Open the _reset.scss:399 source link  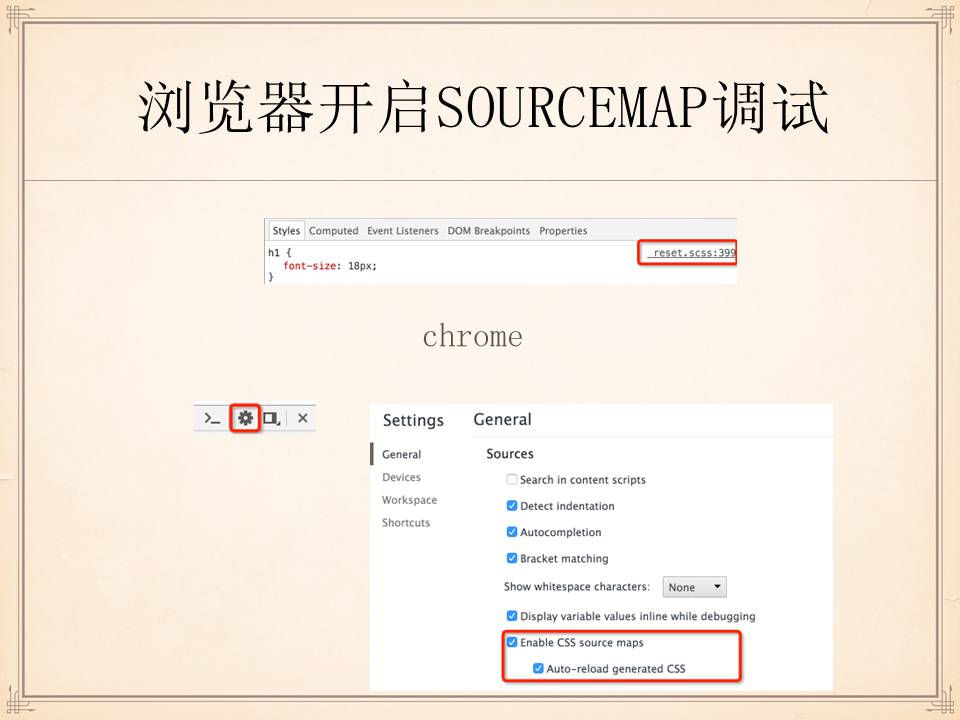click(x=692, y=253)
